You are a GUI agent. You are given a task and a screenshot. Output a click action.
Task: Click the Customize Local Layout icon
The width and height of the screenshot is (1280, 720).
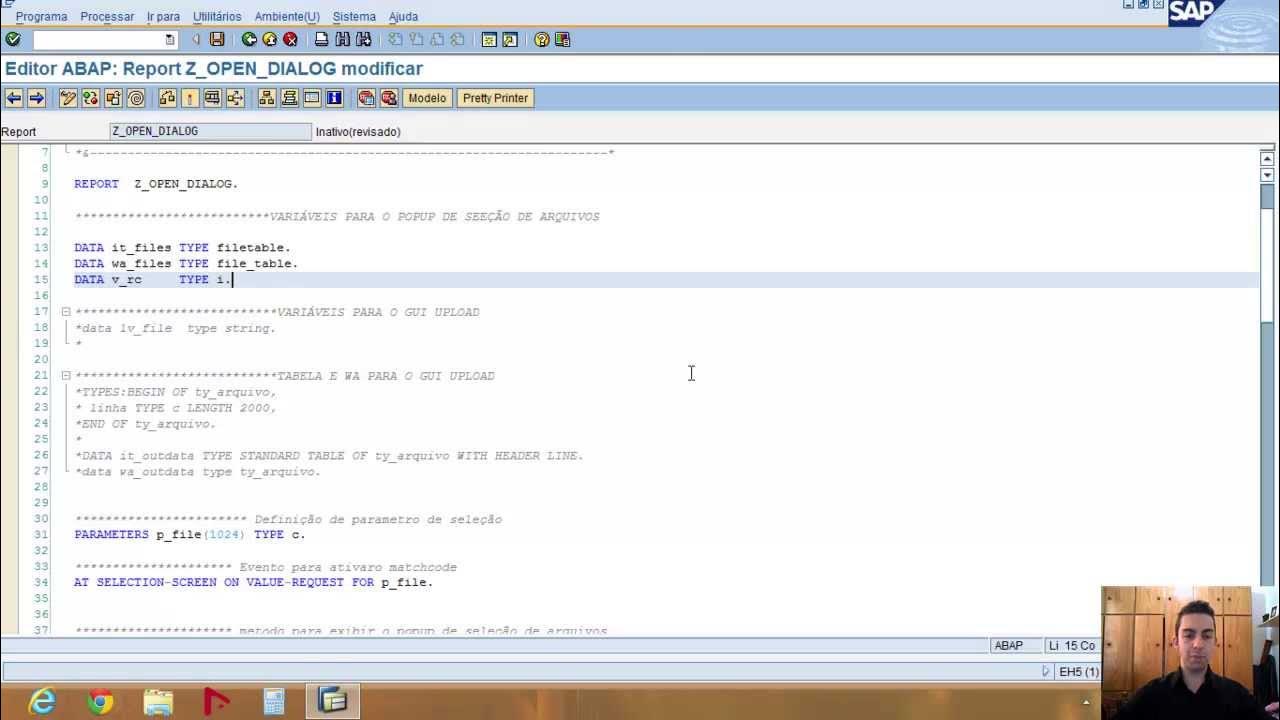pyautogui.click(x=563, y=39)
